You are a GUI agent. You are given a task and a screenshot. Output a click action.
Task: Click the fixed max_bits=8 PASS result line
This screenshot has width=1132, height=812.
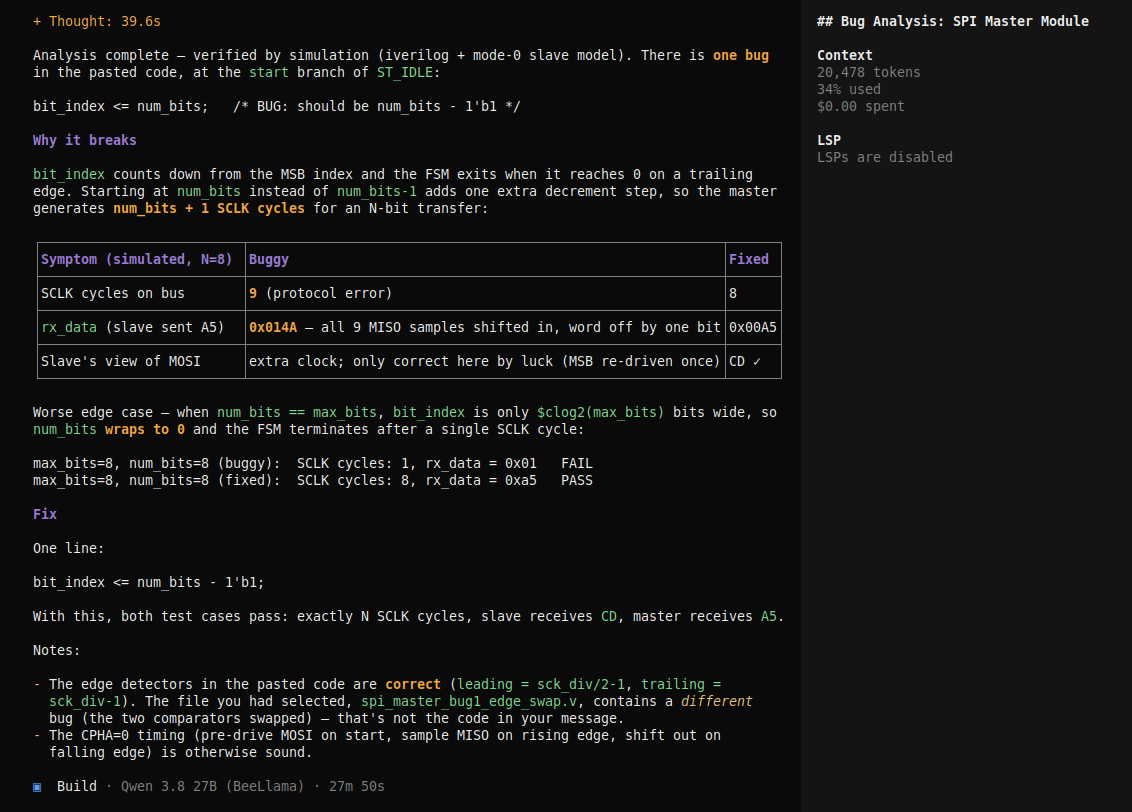[x=313, y=480]
